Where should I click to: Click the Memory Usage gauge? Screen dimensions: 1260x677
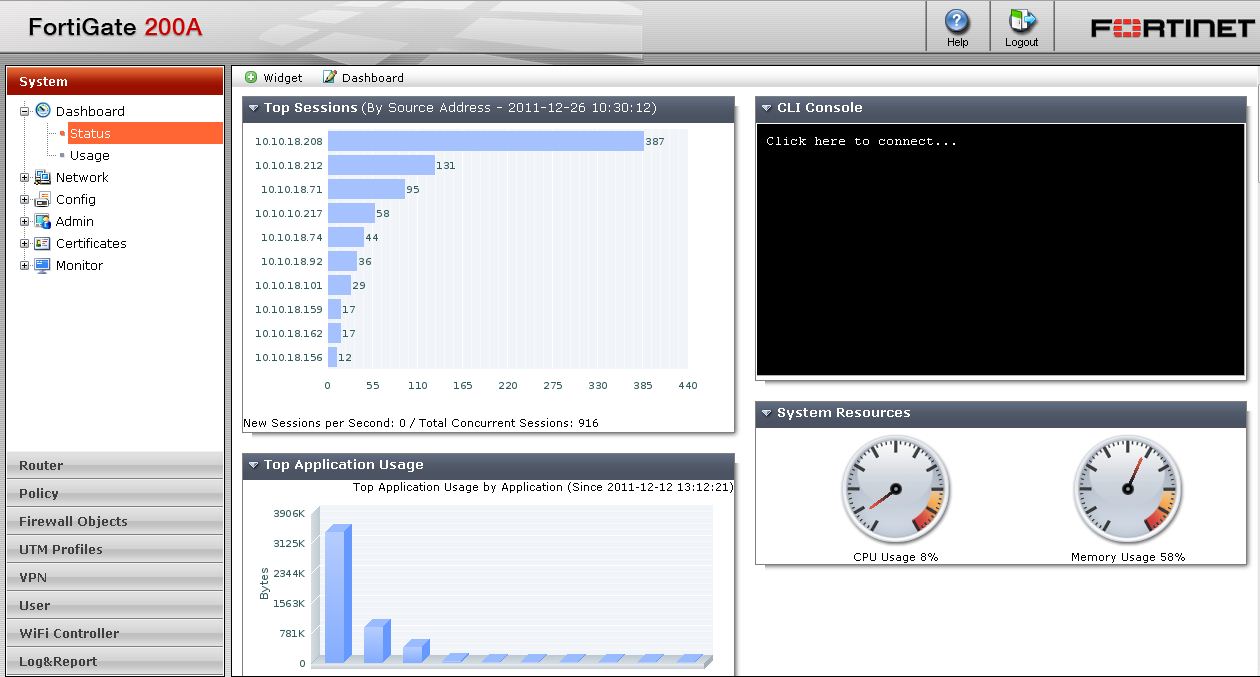(x=1128, y=490)
